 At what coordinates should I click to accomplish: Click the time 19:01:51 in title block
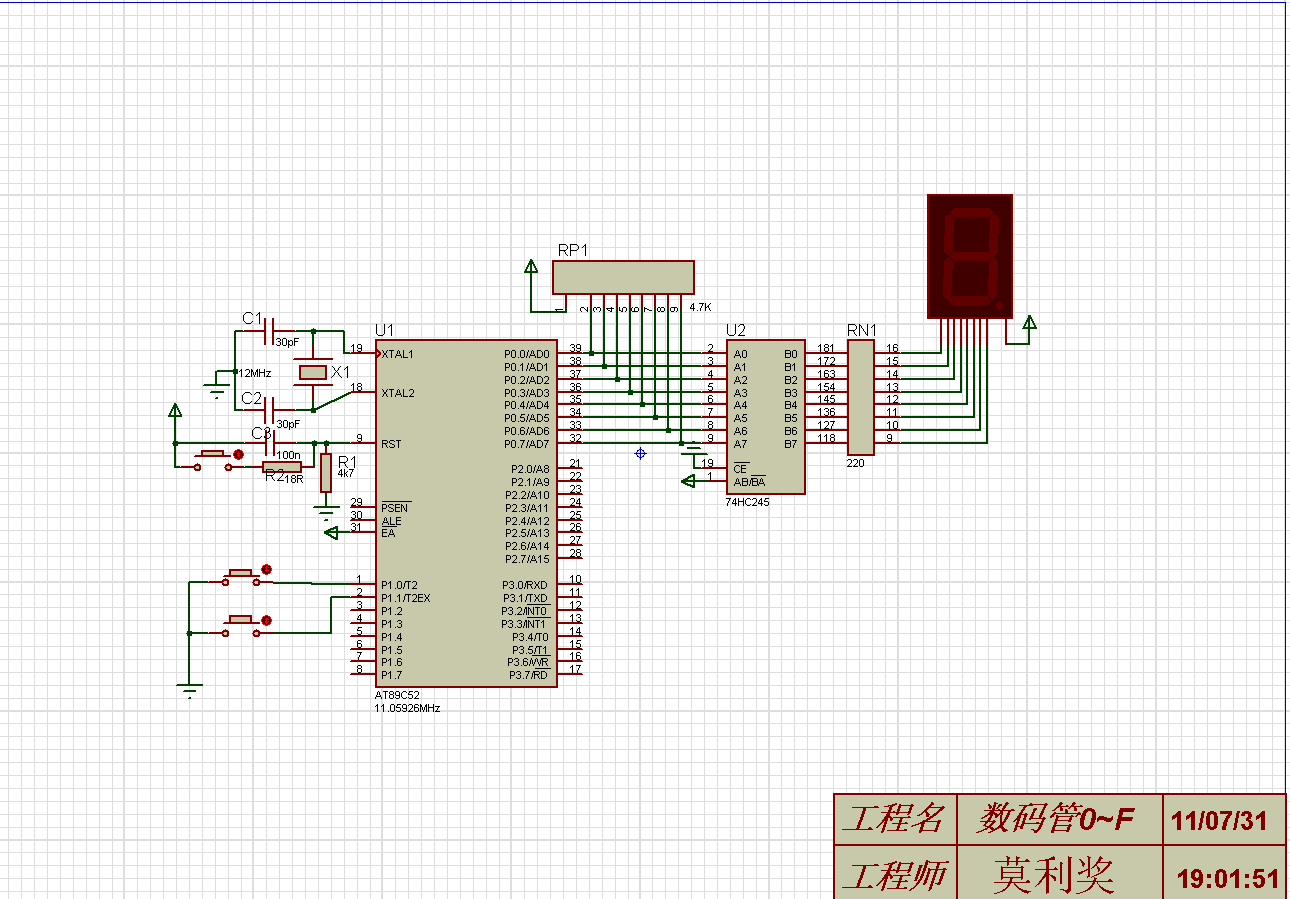click(x=1228, y=879)
